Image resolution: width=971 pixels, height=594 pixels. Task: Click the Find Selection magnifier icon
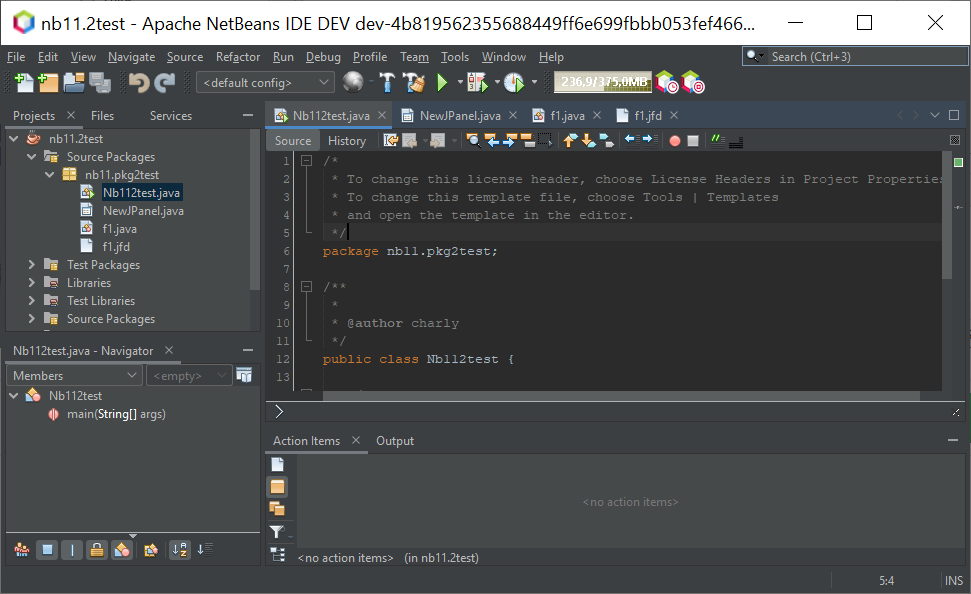[x=474, y=141]
